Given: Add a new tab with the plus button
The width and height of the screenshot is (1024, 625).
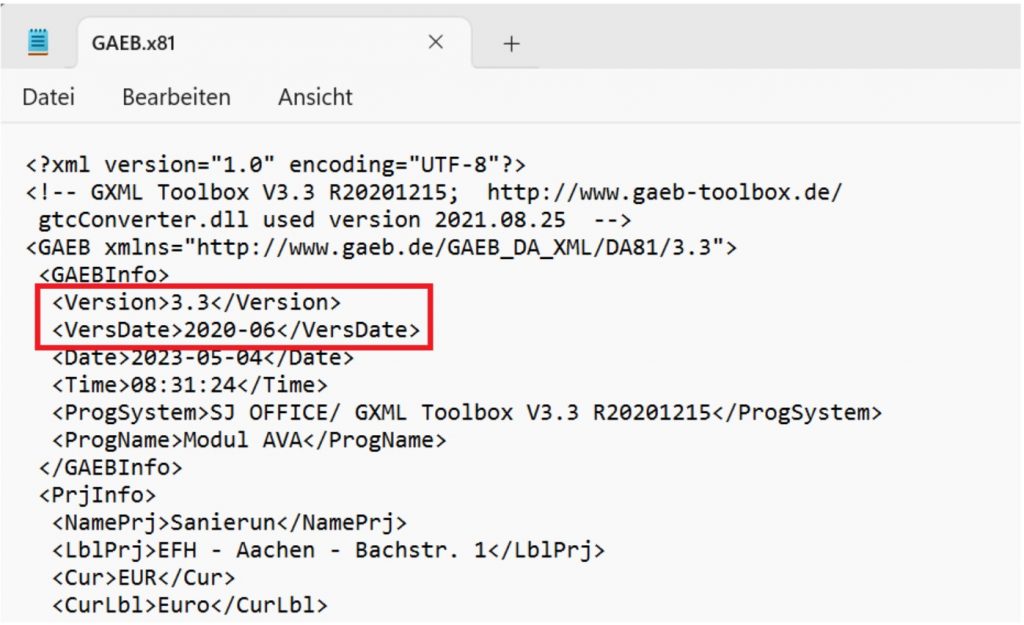Looking at the screenshot, I should tap(511, 44).
